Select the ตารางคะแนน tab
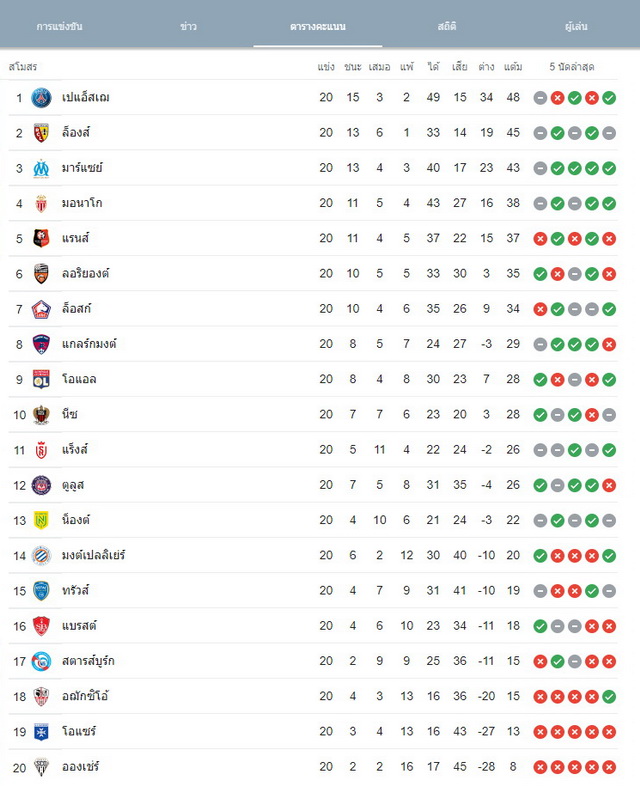640x787 pixels. [318, 26]
